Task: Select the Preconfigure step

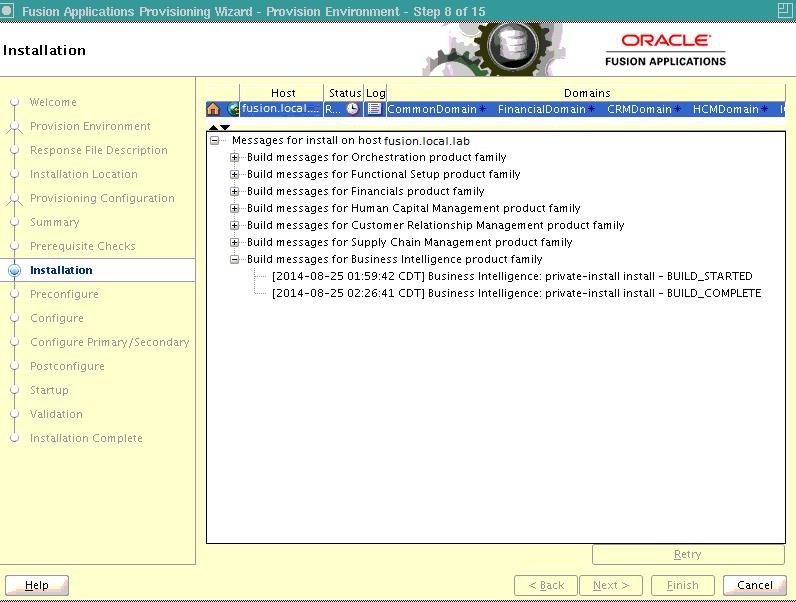Action: click(x=64, y=294)
